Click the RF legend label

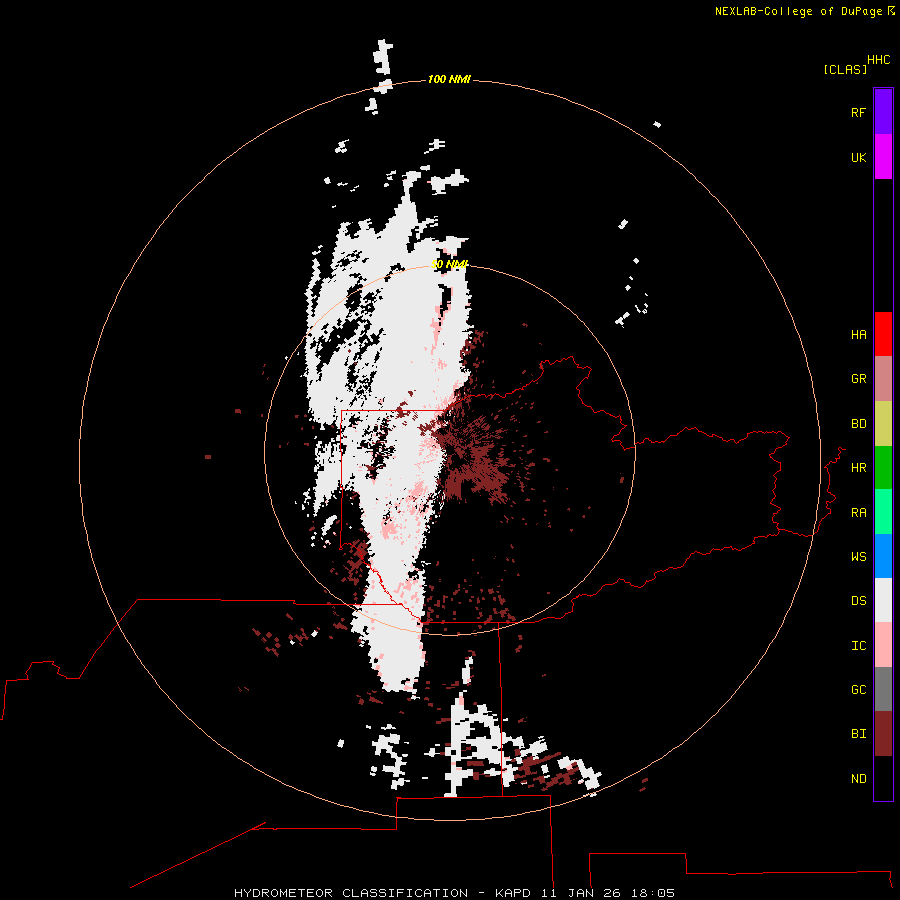[x=858, y=112]
